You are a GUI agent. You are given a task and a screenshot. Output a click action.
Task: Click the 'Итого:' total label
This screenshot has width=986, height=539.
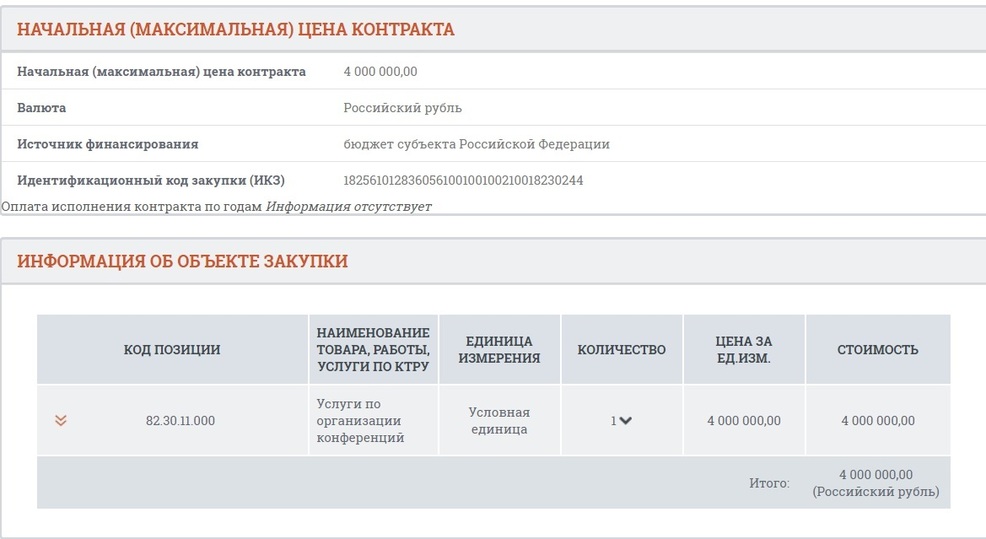point(769,483)
